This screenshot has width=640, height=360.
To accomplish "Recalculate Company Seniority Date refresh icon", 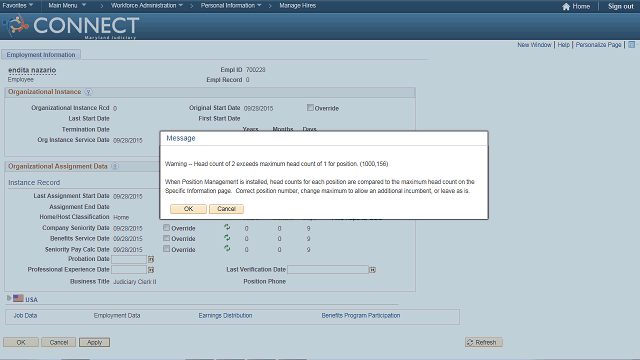I will pyautogui.click(x=227, y=227).
